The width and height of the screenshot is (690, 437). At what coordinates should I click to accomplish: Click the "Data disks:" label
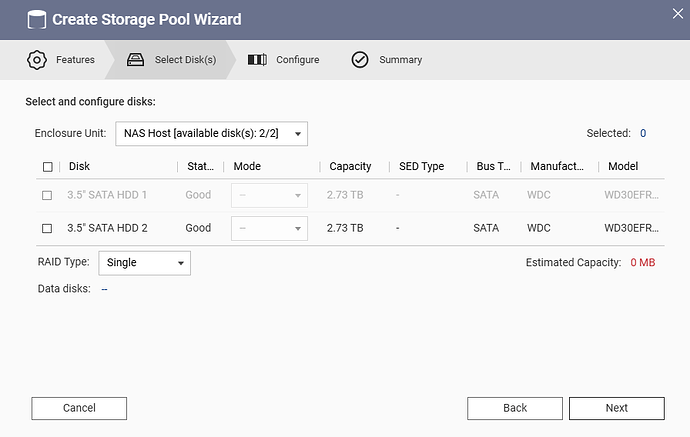[64, 289]
